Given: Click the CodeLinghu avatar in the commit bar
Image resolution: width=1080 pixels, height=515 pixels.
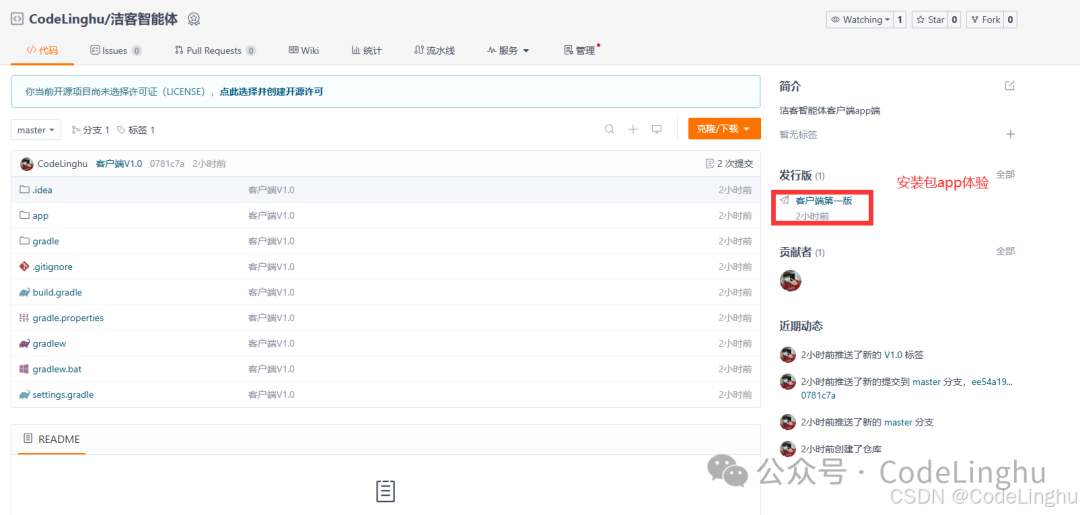Looking at the screenshot, I should click(27, 164).
